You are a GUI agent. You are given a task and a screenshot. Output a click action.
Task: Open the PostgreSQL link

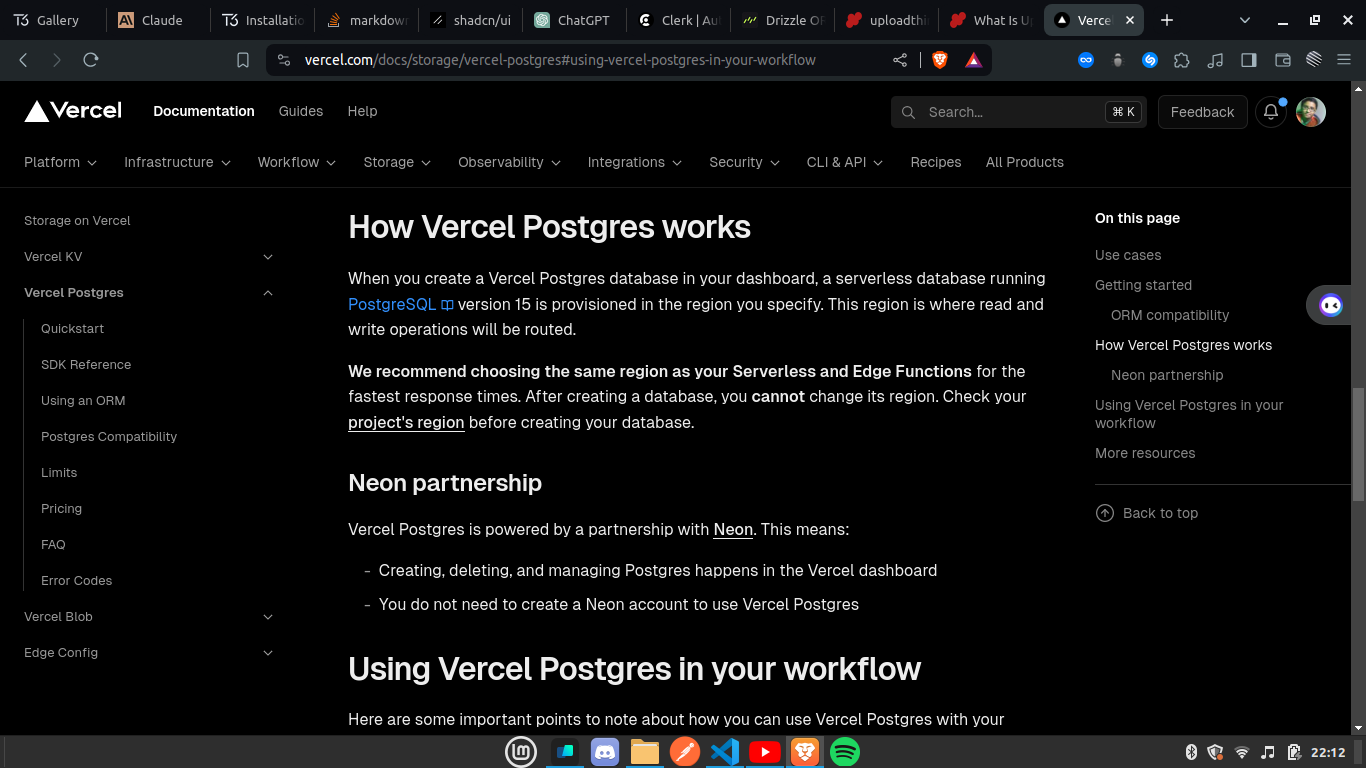(400, 304)
